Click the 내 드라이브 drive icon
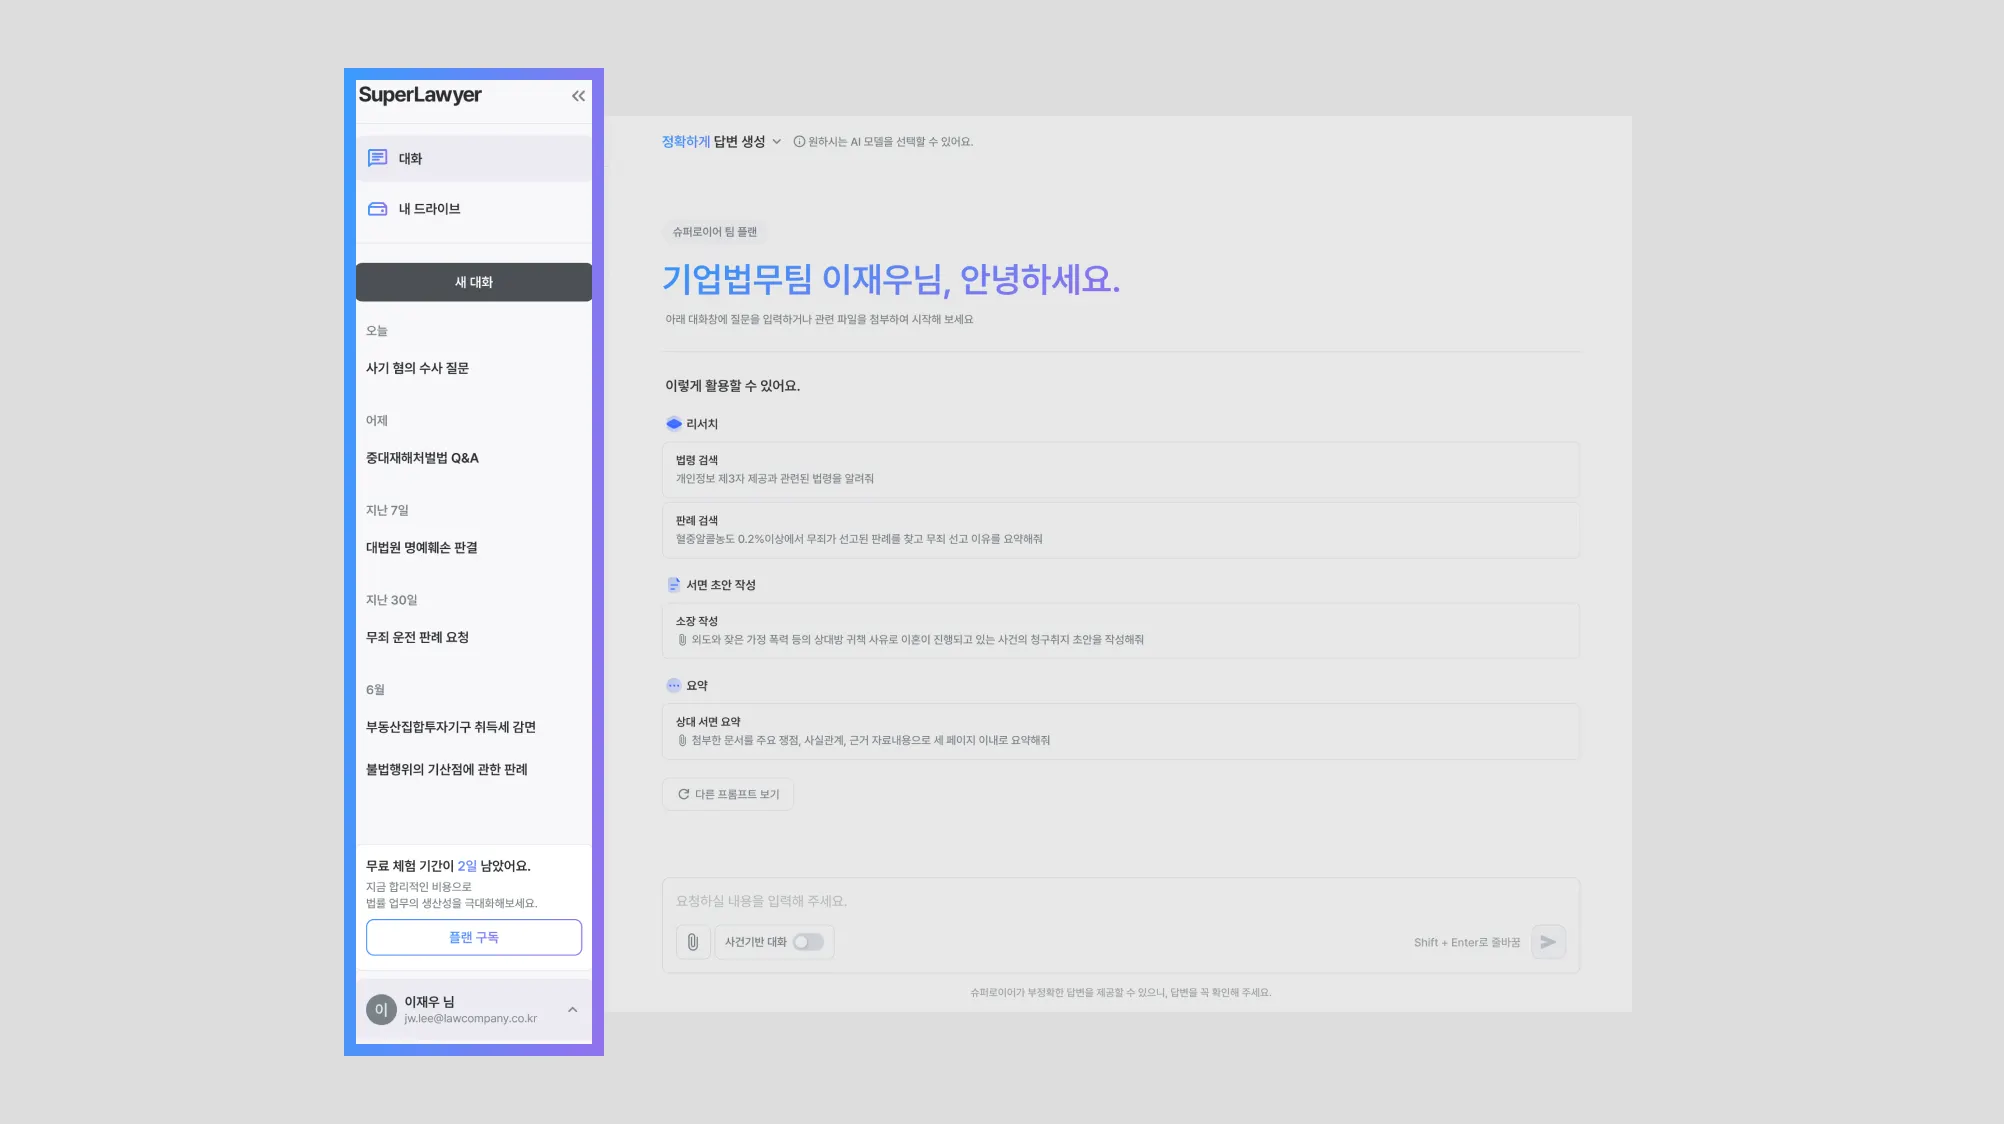Viewport: 2004px width, 1124px height. click(x=377, y=209)
